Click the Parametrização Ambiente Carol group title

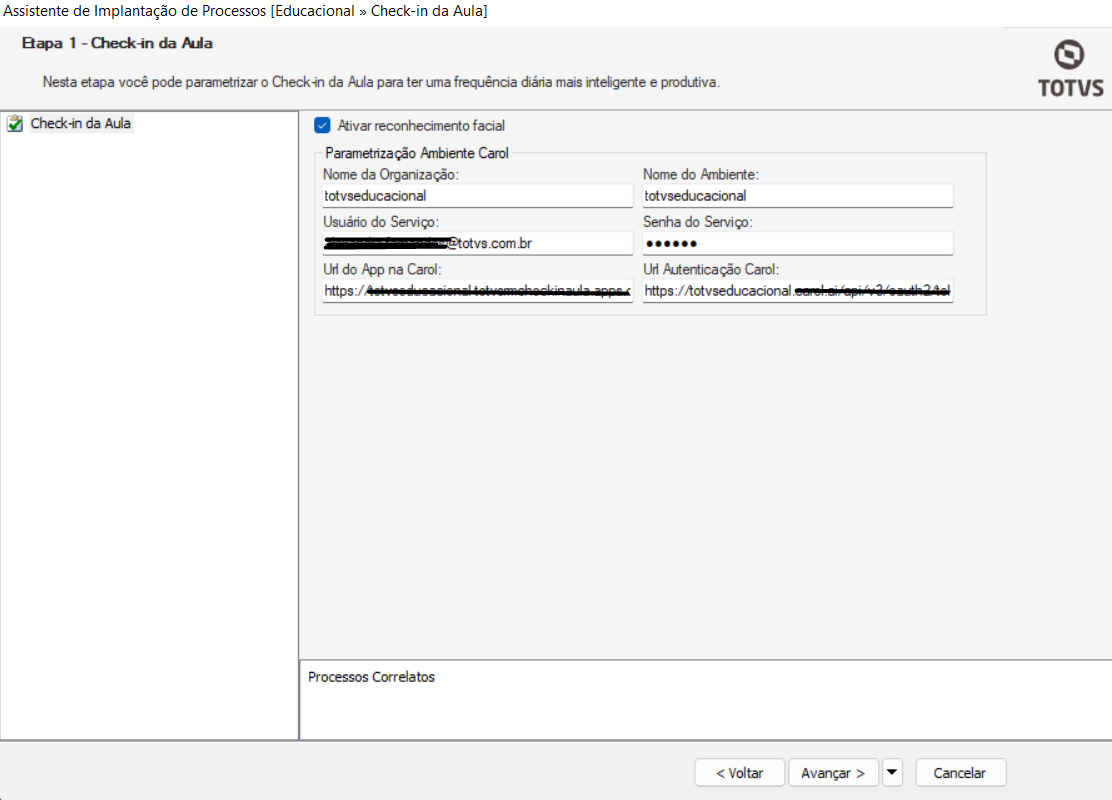point(417,153)
